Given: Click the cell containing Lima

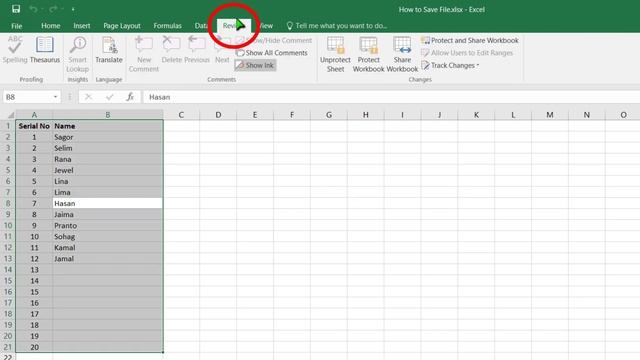Looking at the screenshot, I should [x=108, y=192].
